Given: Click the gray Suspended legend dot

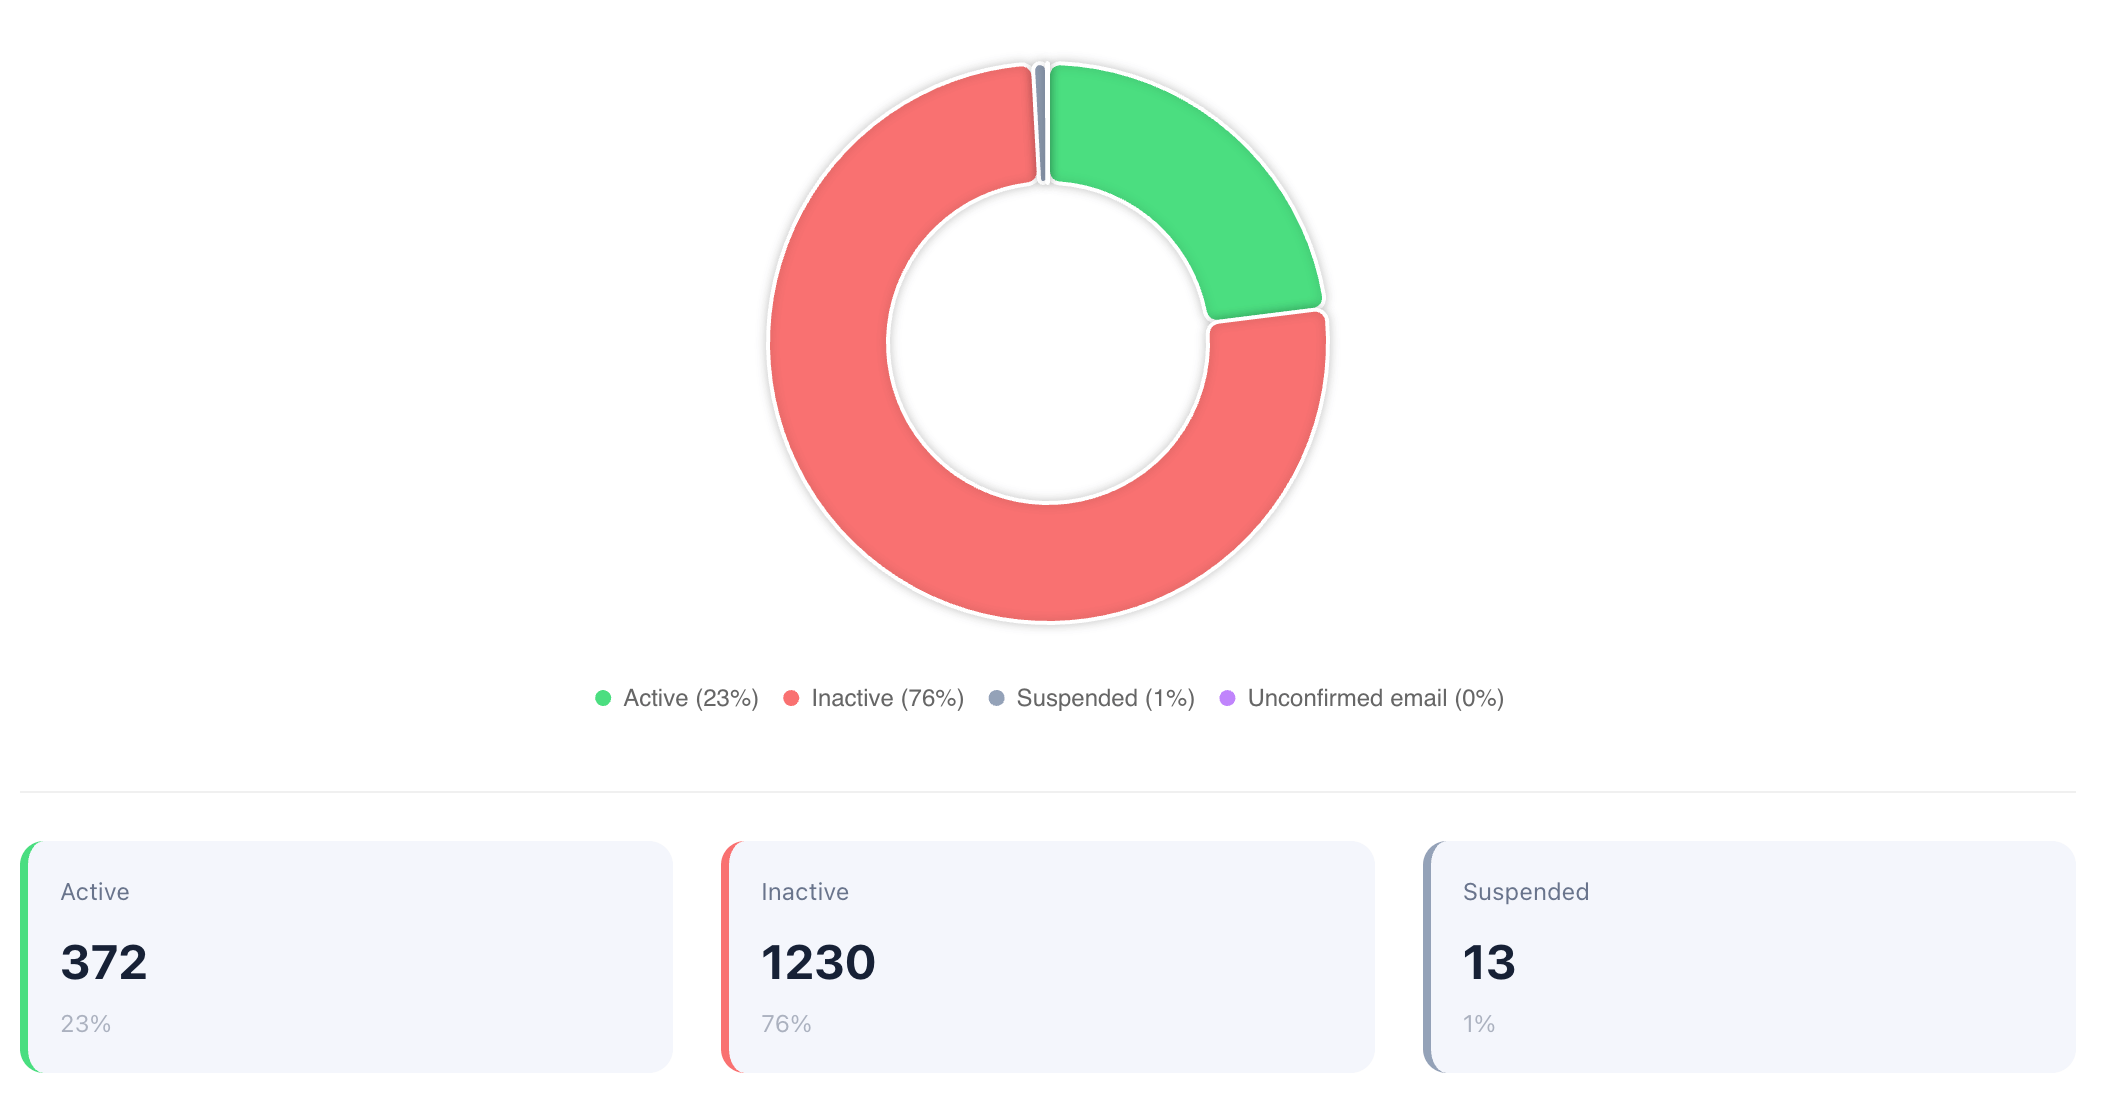Looking at the screenshot, I should [996, 698].
